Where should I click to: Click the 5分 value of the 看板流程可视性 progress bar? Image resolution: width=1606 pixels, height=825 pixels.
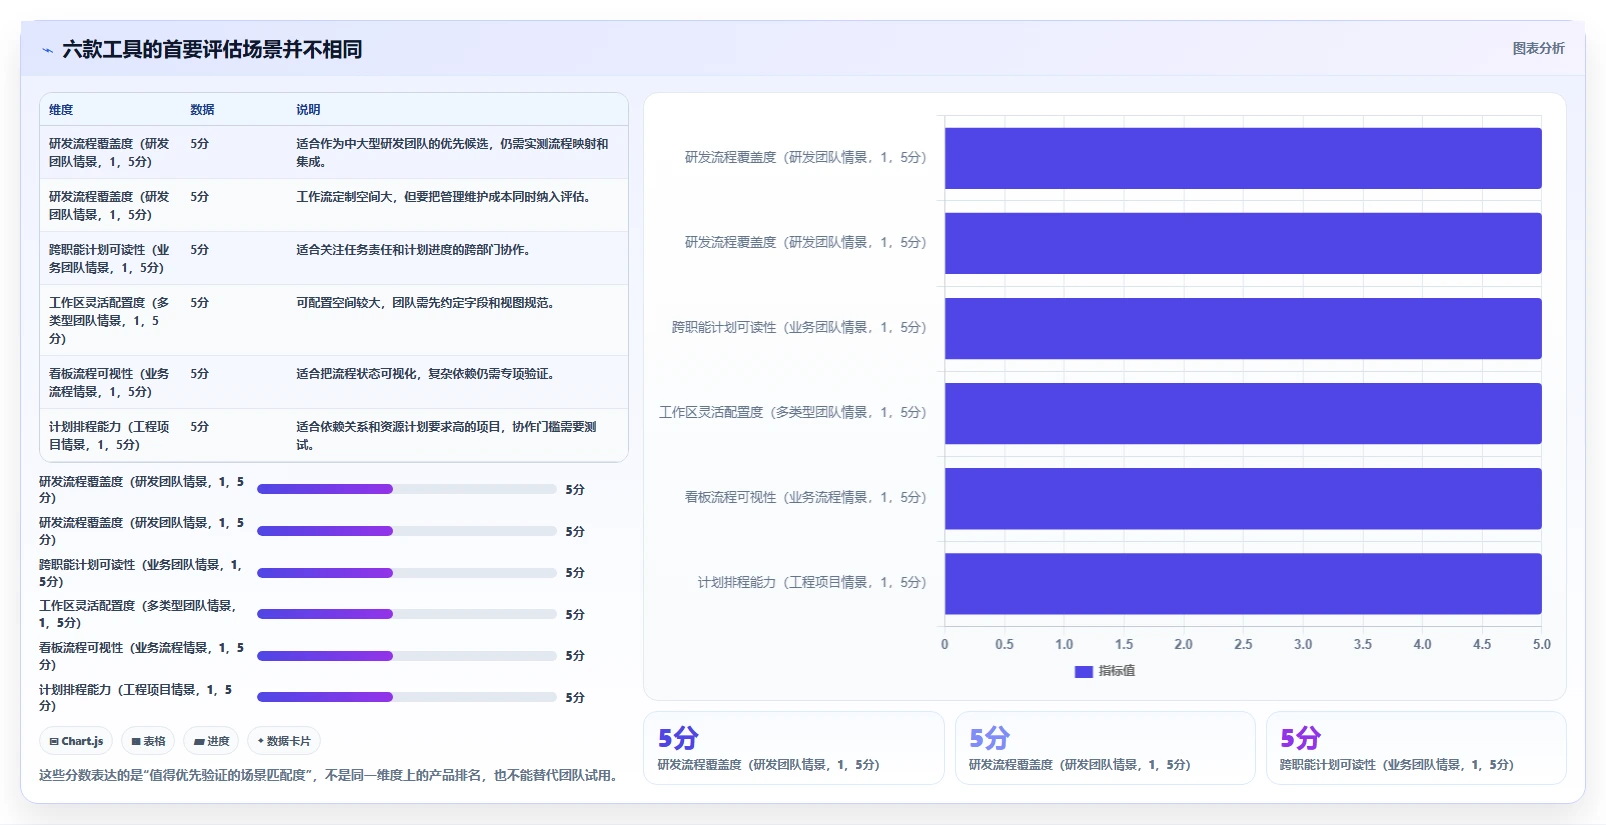(x=575, y=656)
